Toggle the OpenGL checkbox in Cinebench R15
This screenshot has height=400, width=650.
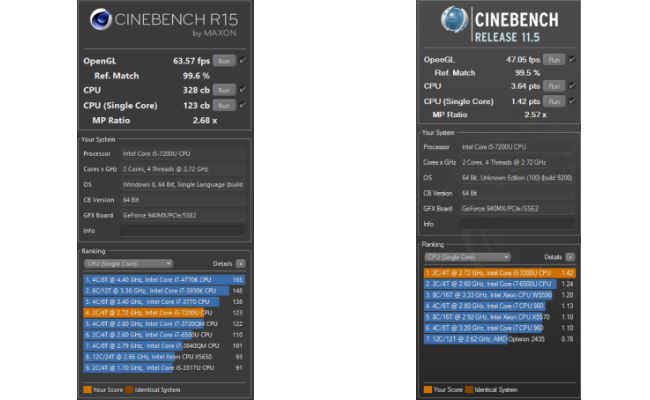243,61
